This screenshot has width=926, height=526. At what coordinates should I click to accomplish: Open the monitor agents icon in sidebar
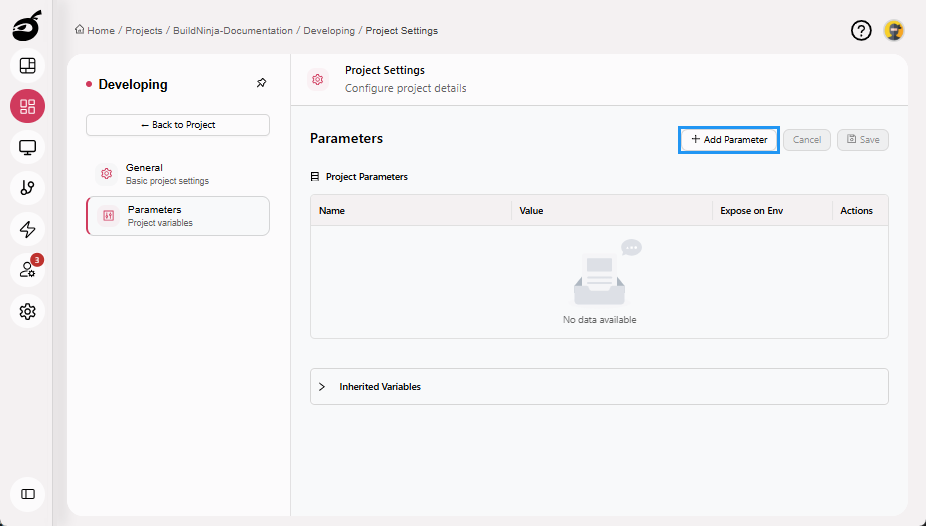(28, 147)
